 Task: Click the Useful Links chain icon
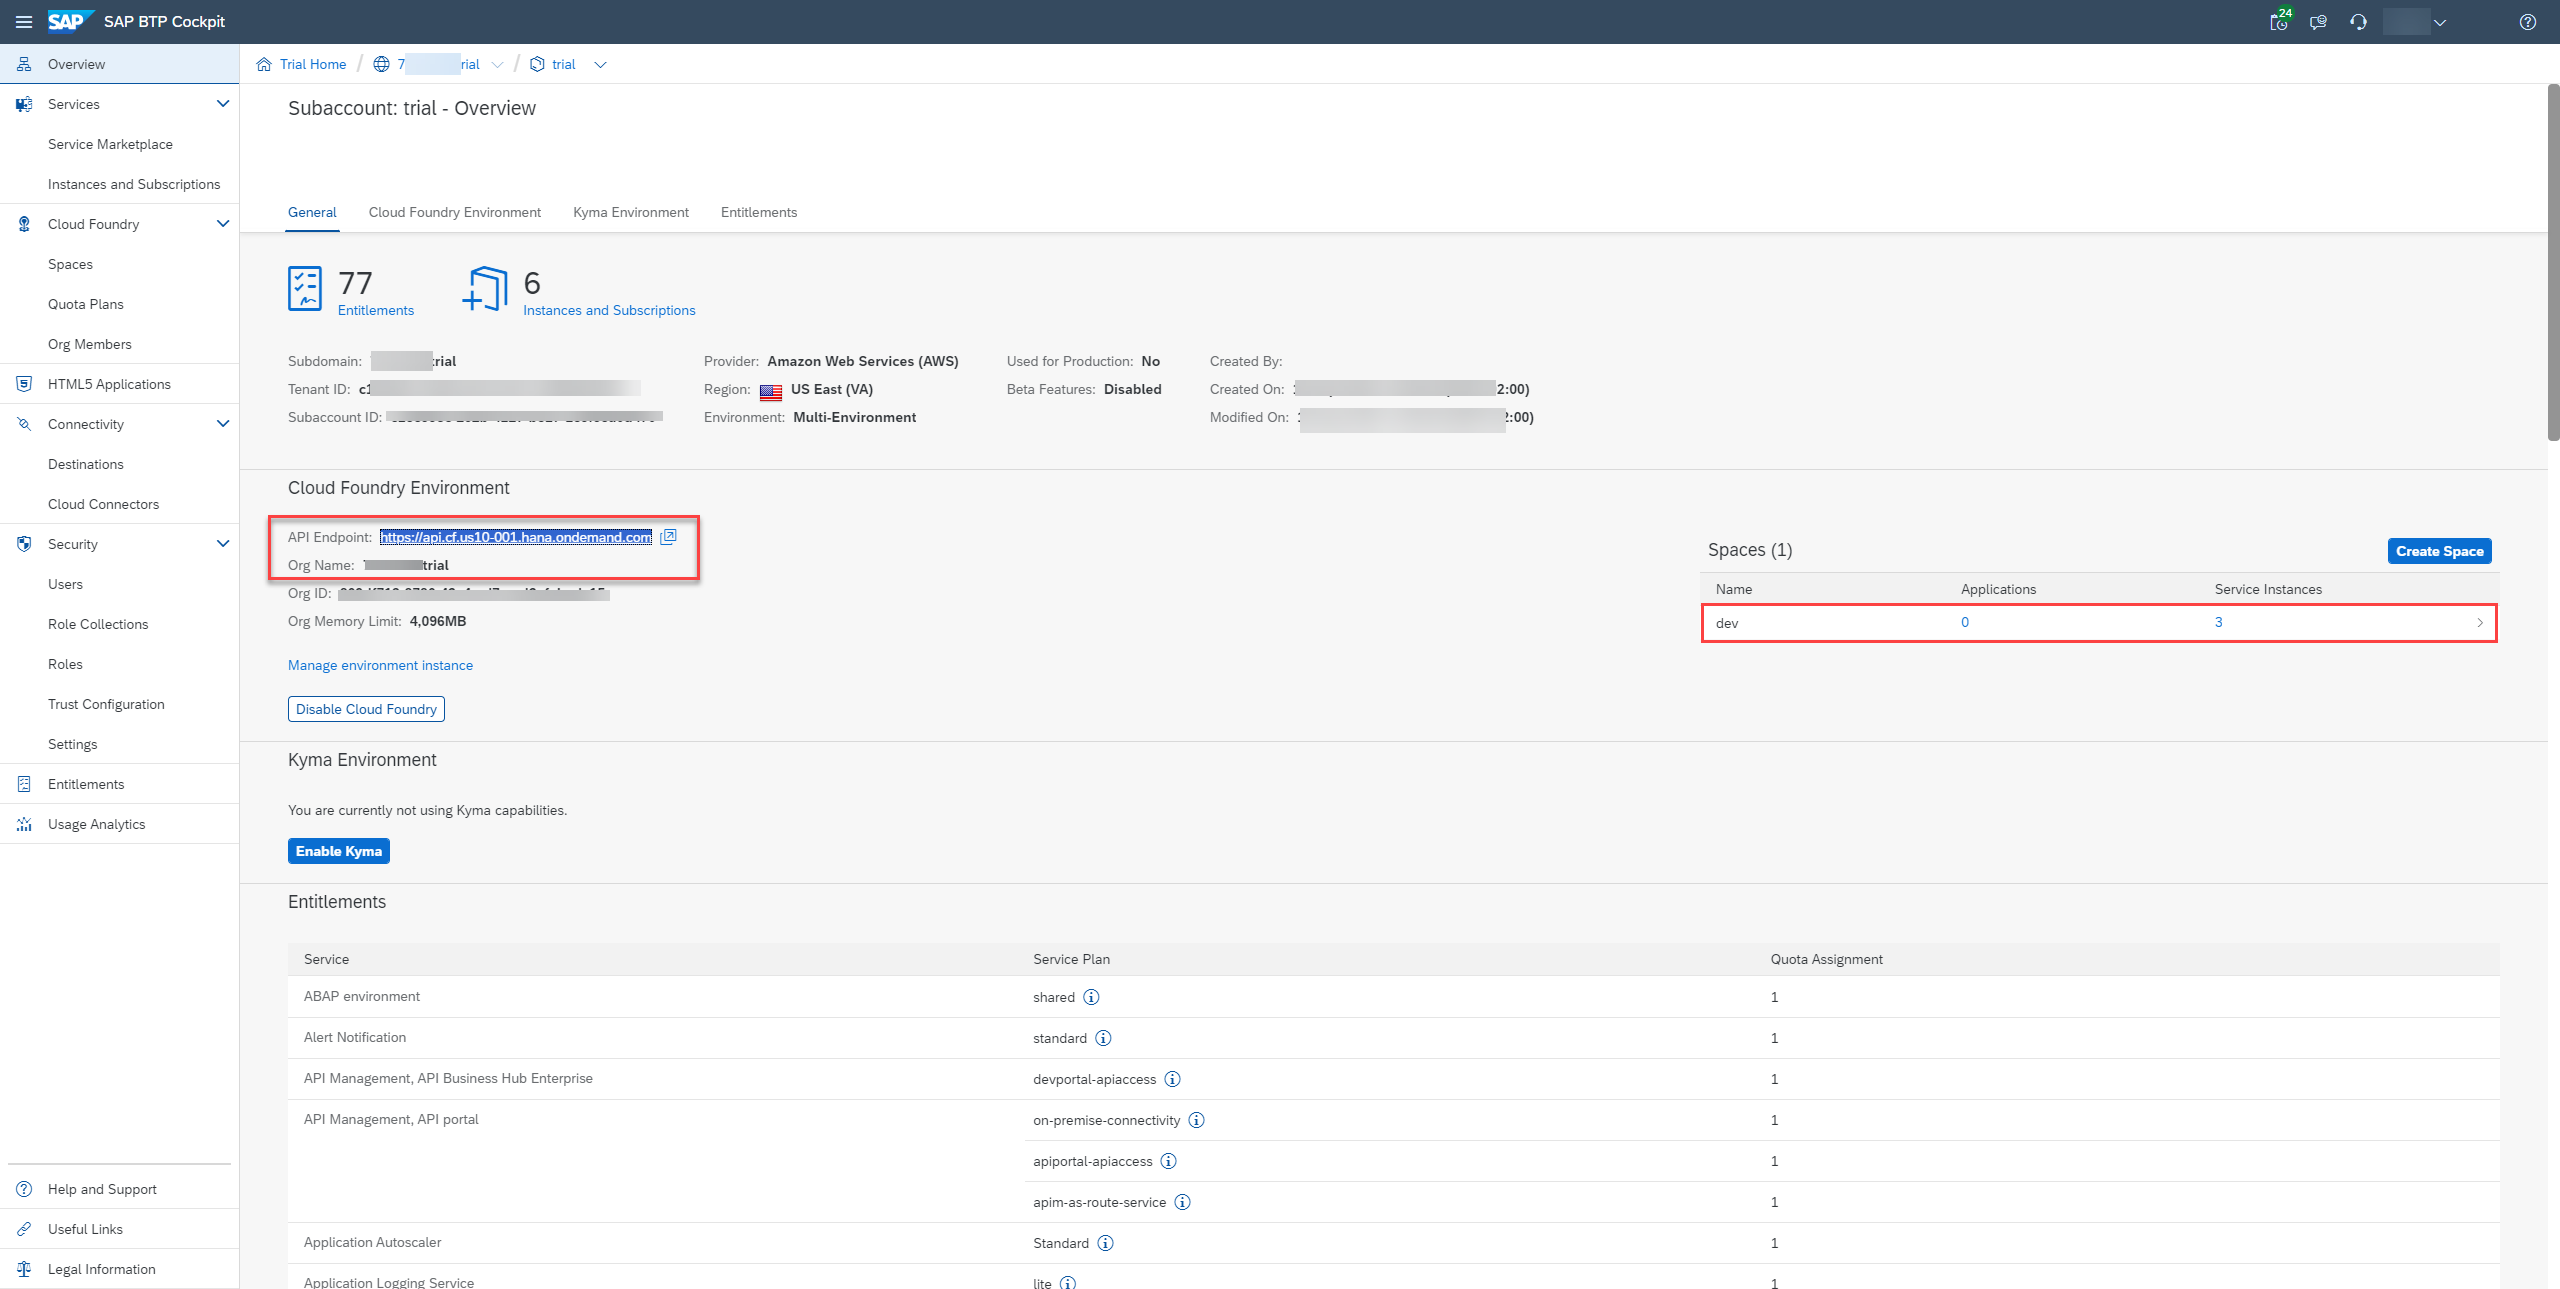tap(24, 1229)
